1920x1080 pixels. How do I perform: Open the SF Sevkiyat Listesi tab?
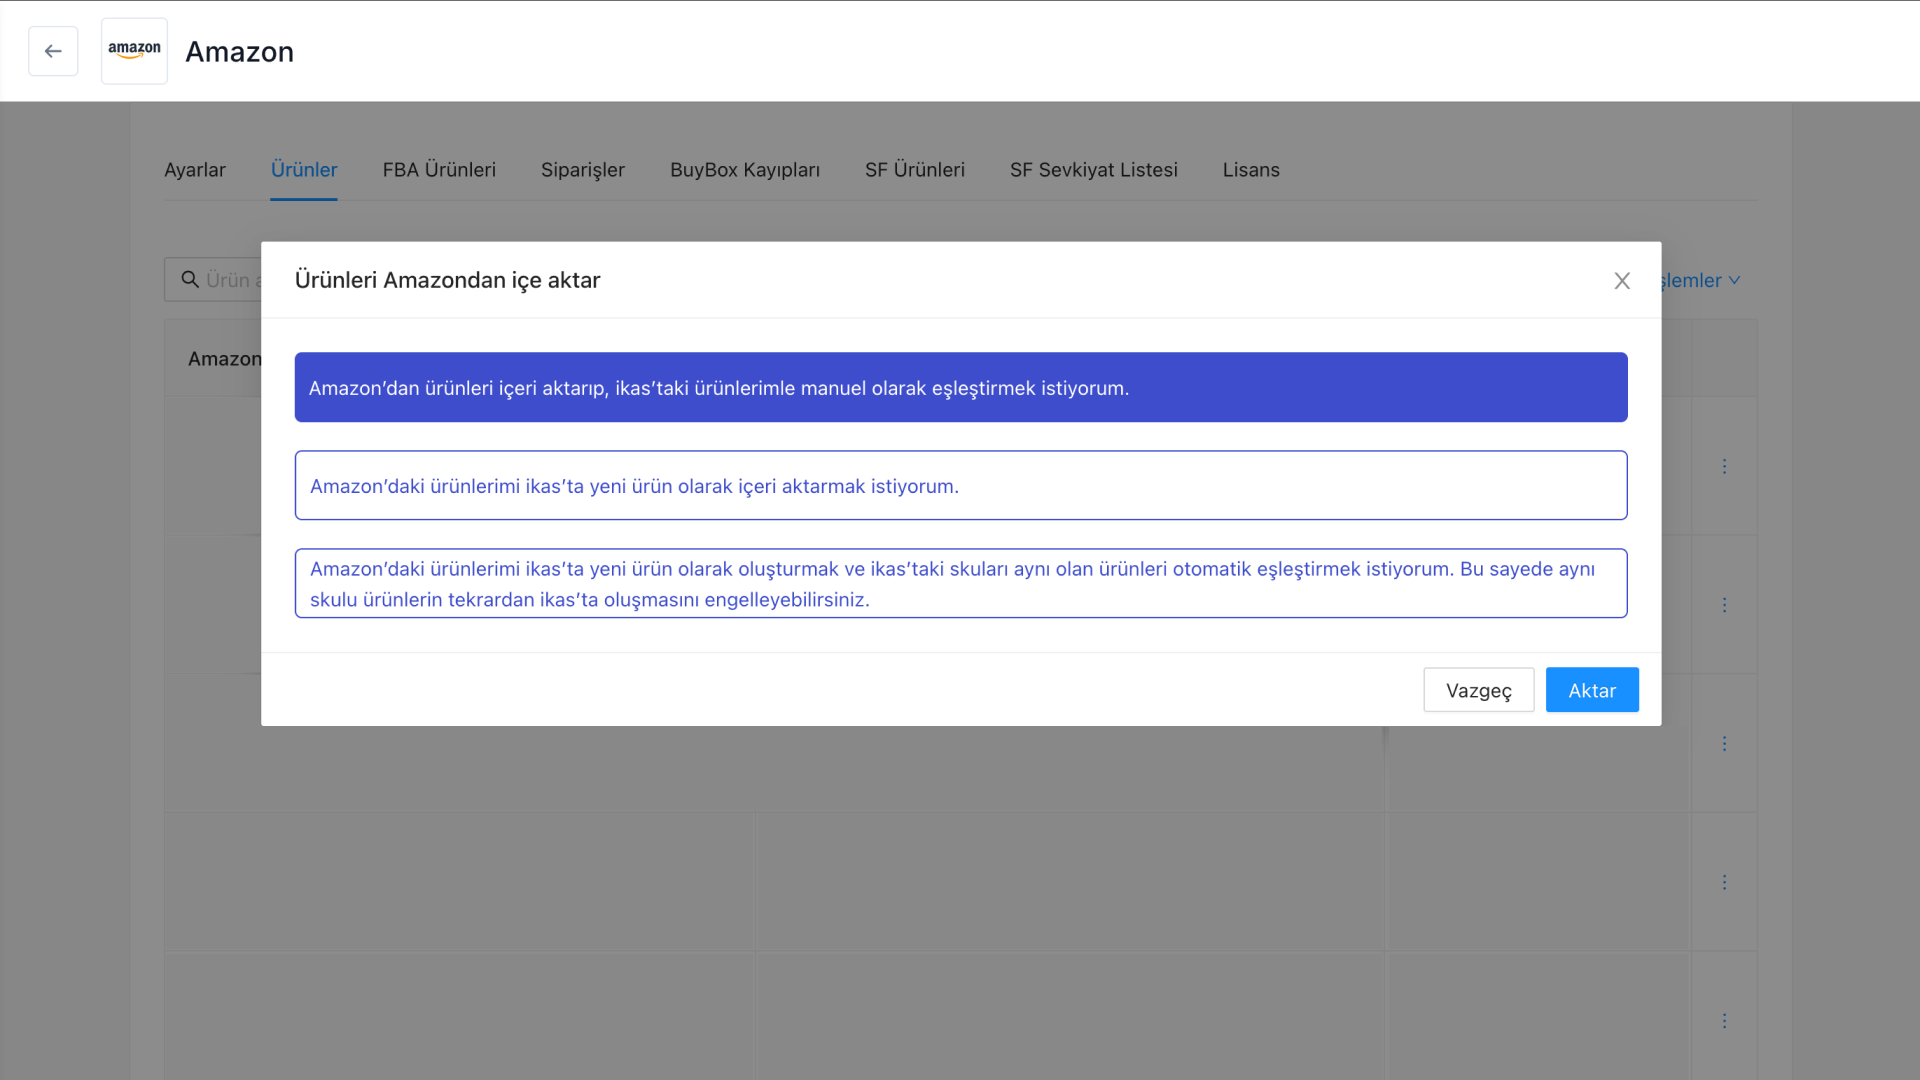pos(1094,170)
